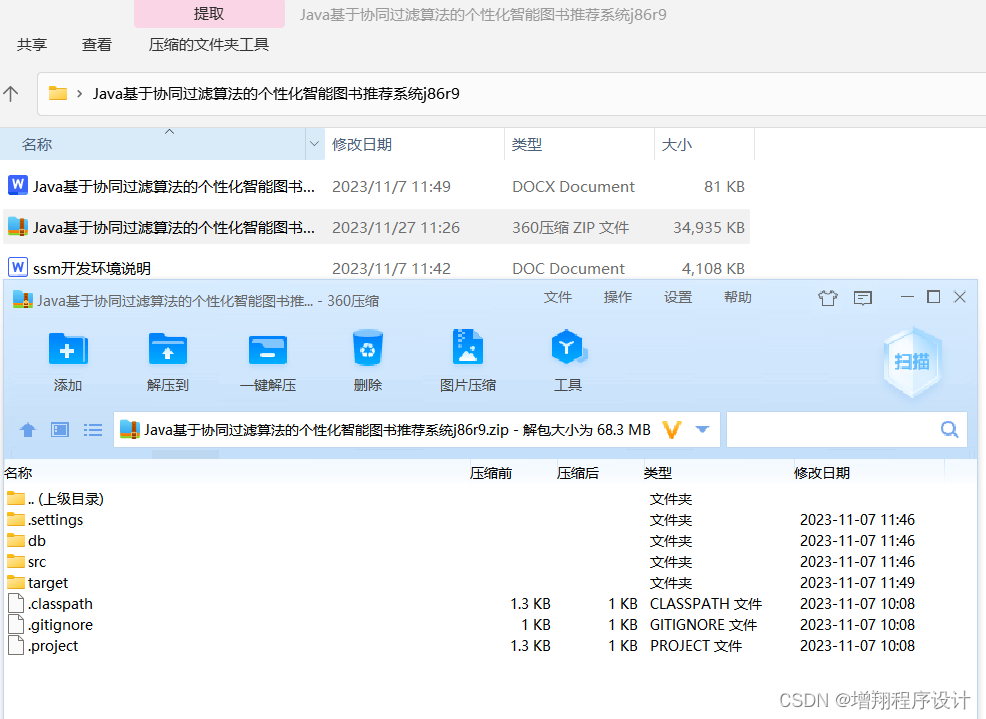Click the .settings folder icon
This screenshot has width=986, height=719.
click(16, 520)
